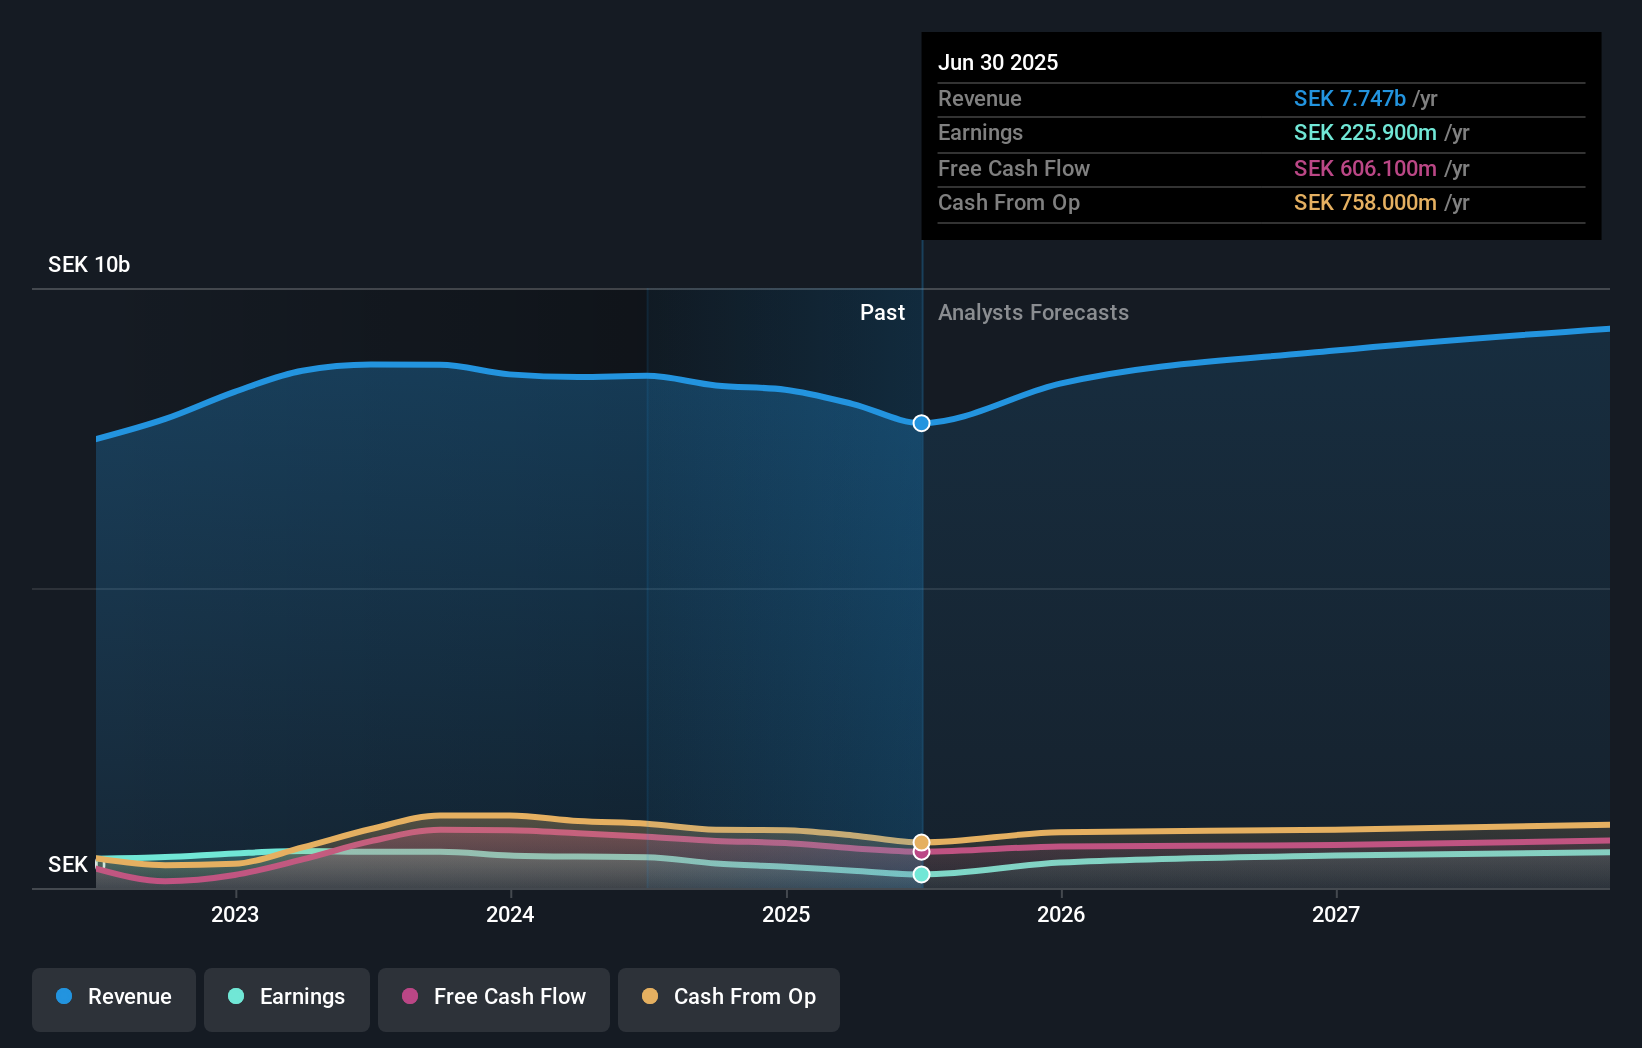Click the SEK 606.100m free cash flow value
The width and height of the screenshot is (1642, 1048).
[1365, 168]
